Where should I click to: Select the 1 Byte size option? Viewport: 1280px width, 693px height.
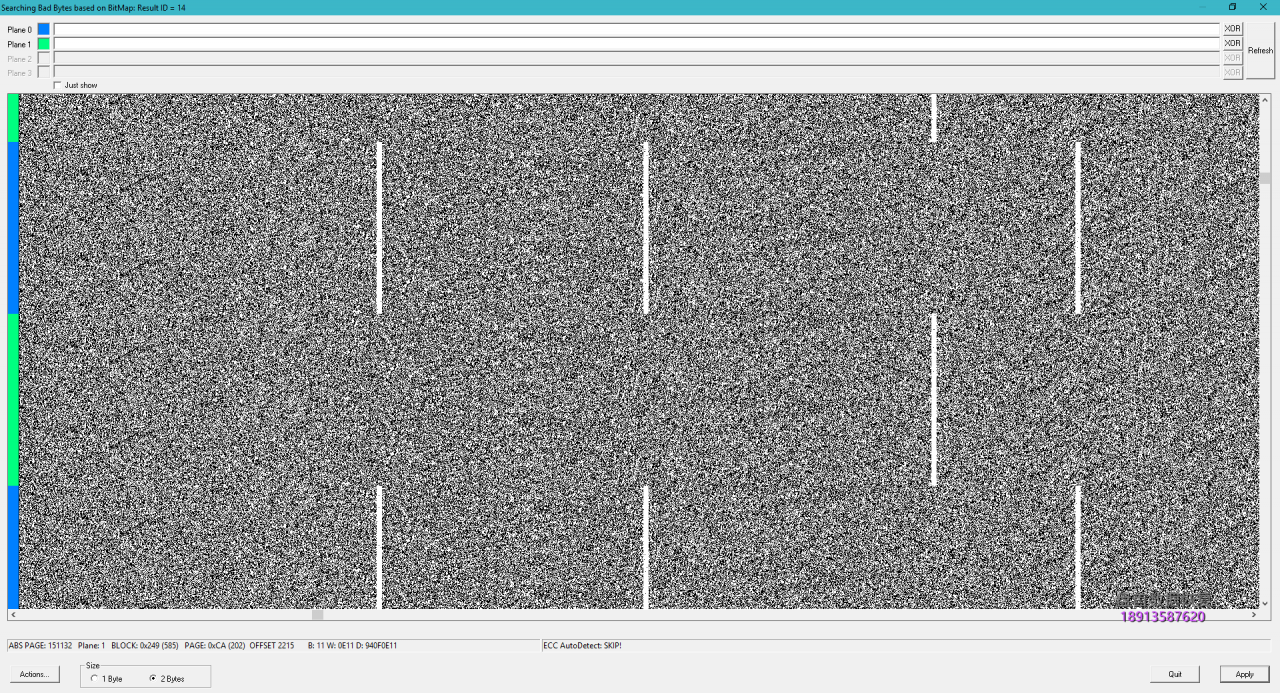tap(94, 678)
